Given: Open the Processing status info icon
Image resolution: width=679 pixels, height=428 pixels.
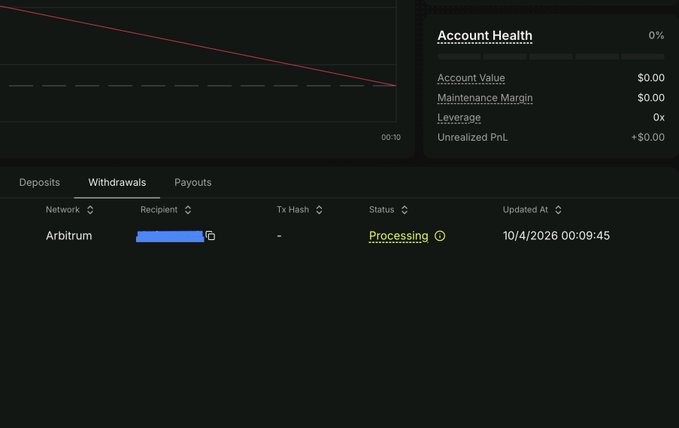Looking at the screenshot, I should (x=440, y=236).
